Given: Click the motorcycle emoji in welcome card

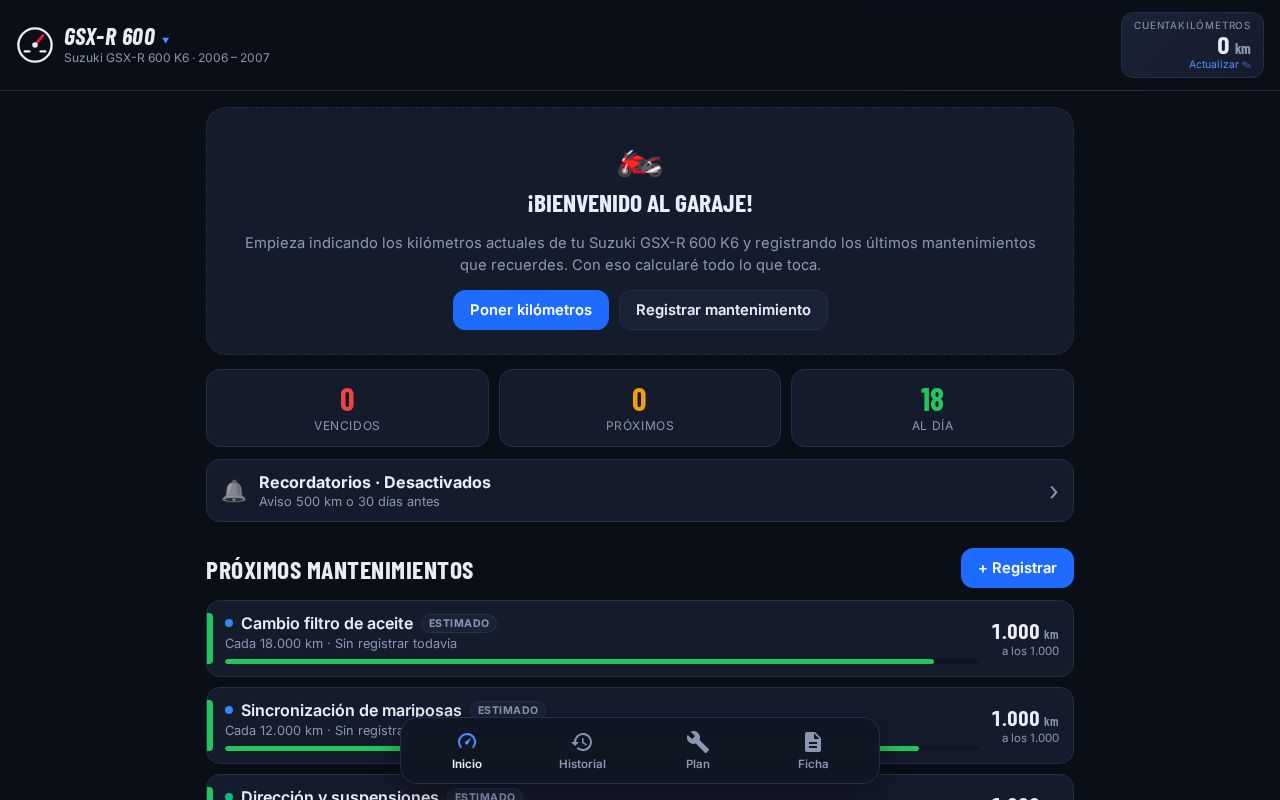Looking at the screenshot, I should [x=640, y=162].
